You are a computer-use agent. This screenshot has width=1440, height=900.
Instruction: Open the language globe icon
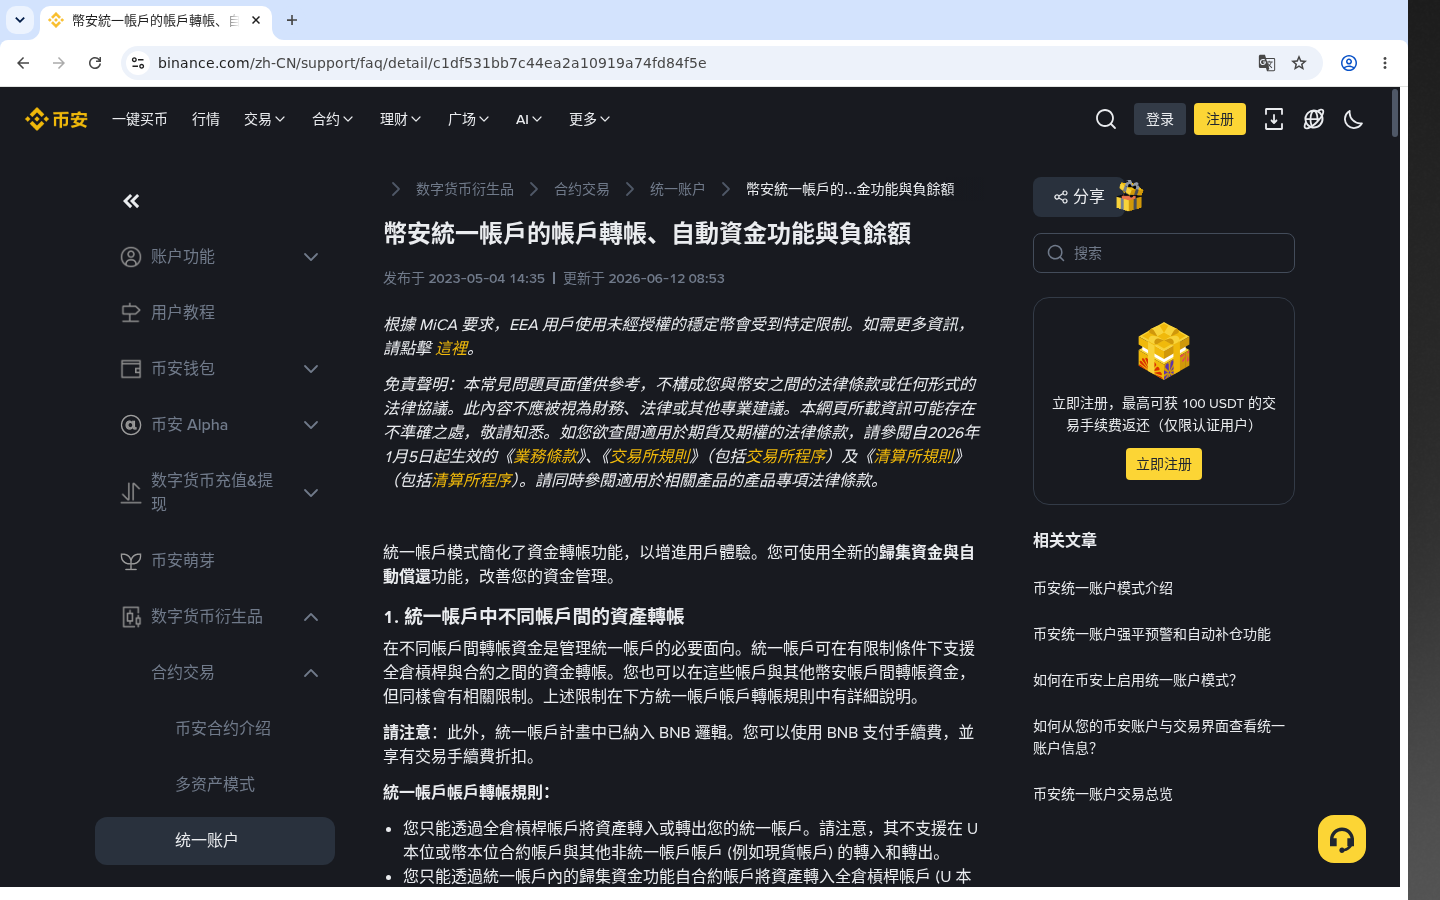tap(1313, 119)
